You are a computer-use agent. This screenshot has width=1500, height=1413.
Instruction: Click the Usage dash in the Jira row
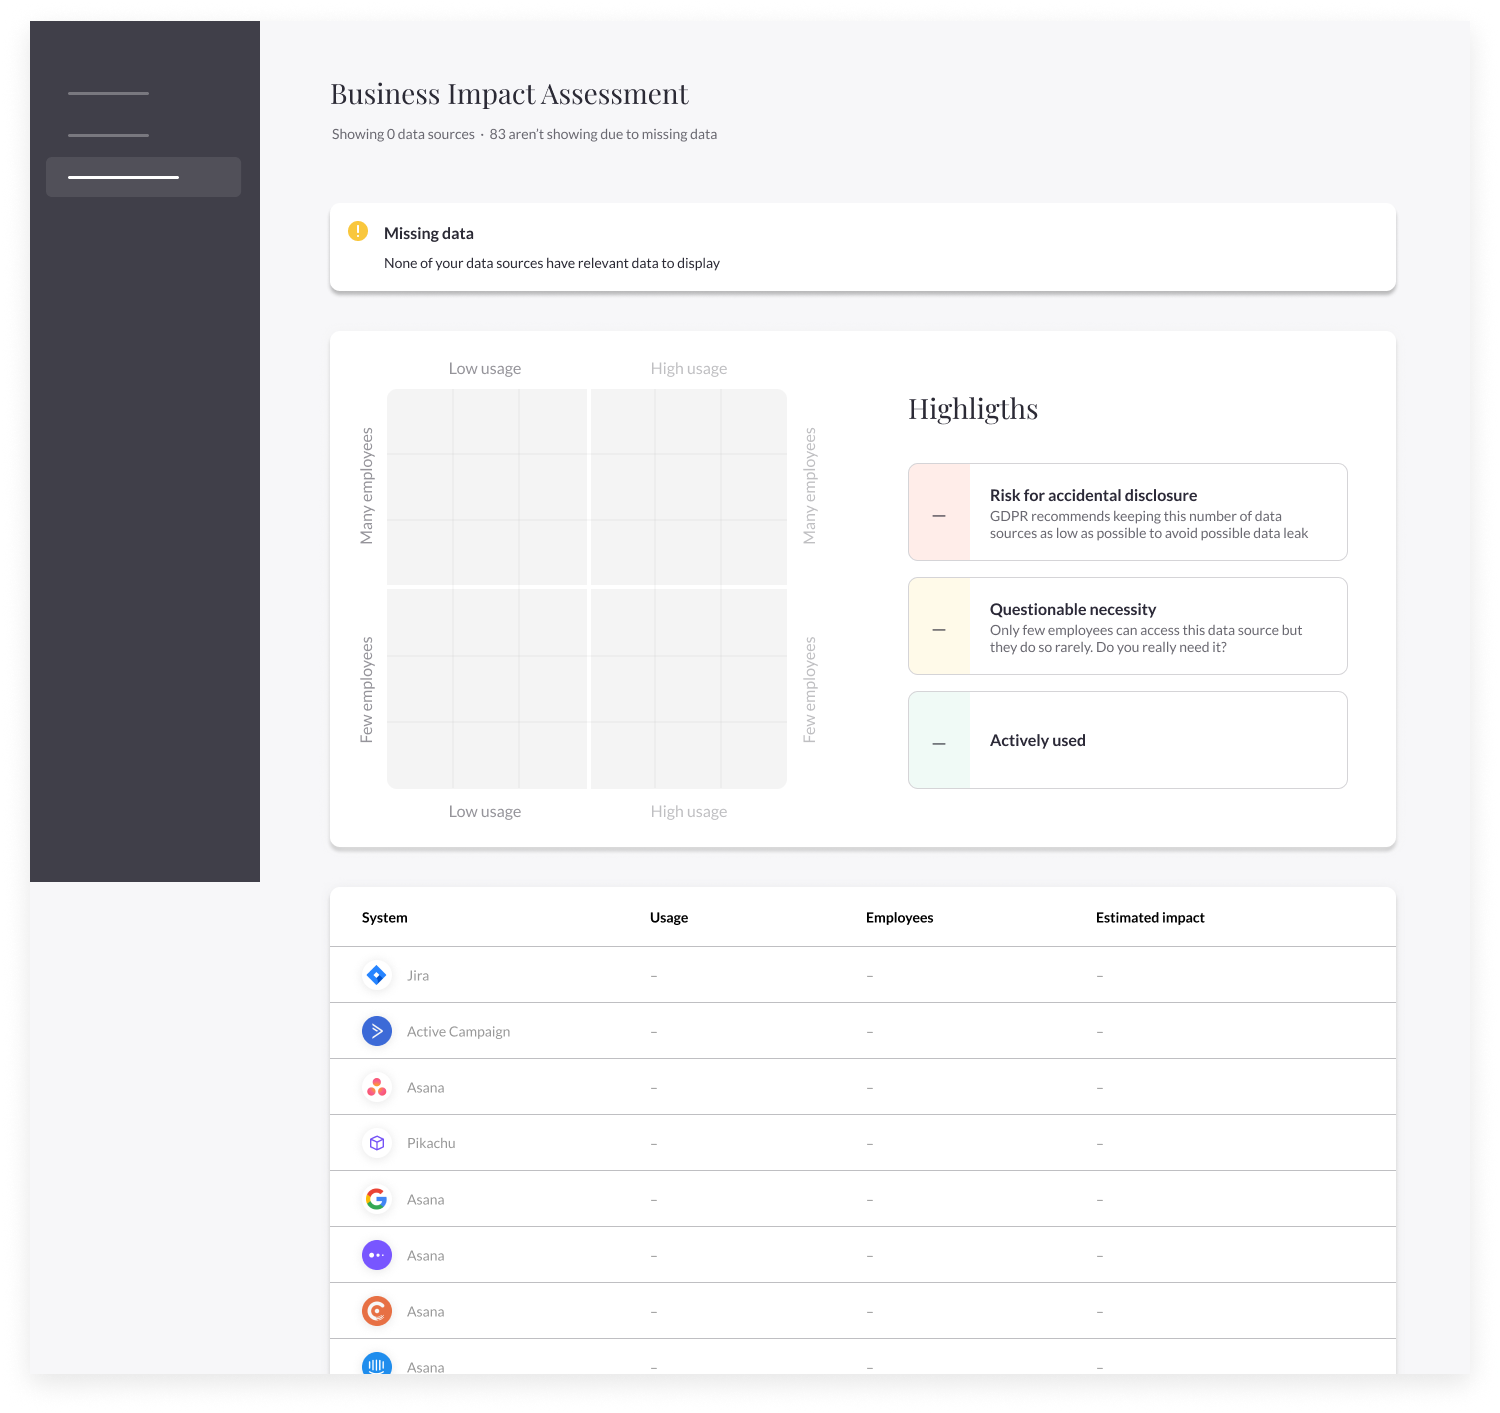(x=654, y=976)
